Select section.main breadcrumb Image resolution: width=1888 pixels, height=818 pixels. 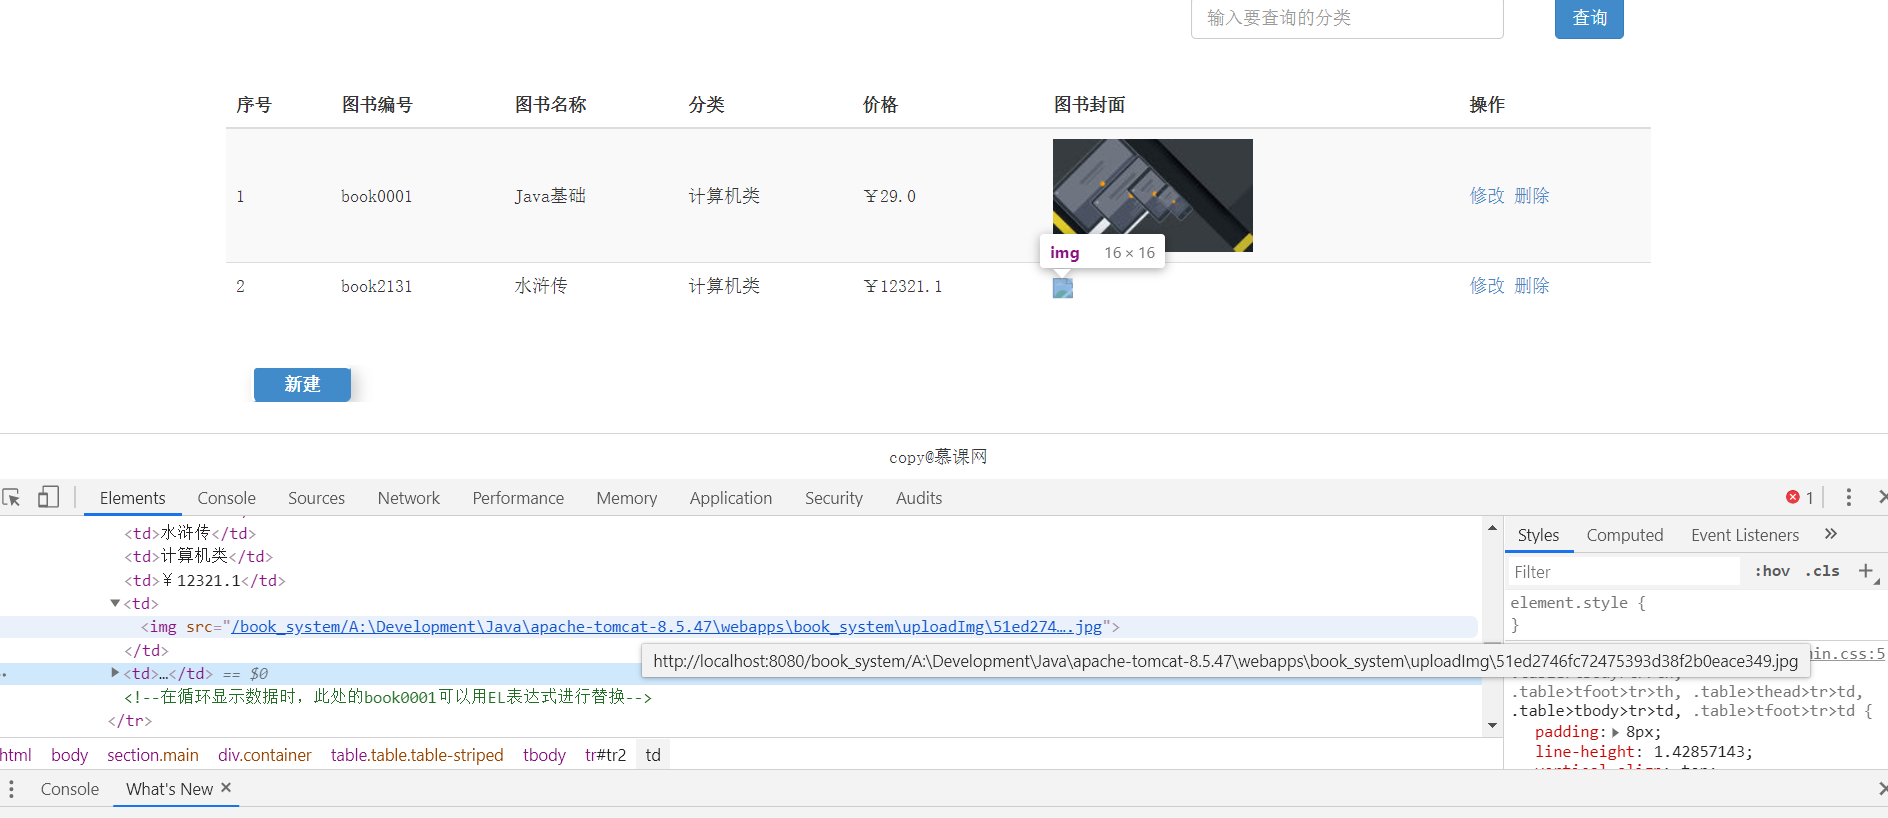tap(153, 755)
